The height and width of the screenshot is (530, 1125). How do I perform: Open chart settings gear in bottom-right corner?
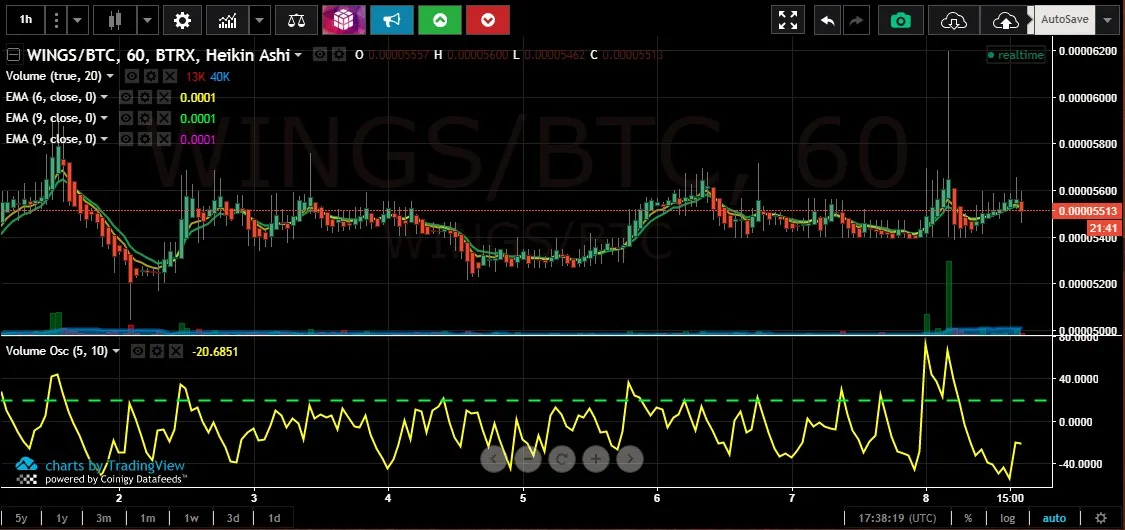click(1101, 518)
